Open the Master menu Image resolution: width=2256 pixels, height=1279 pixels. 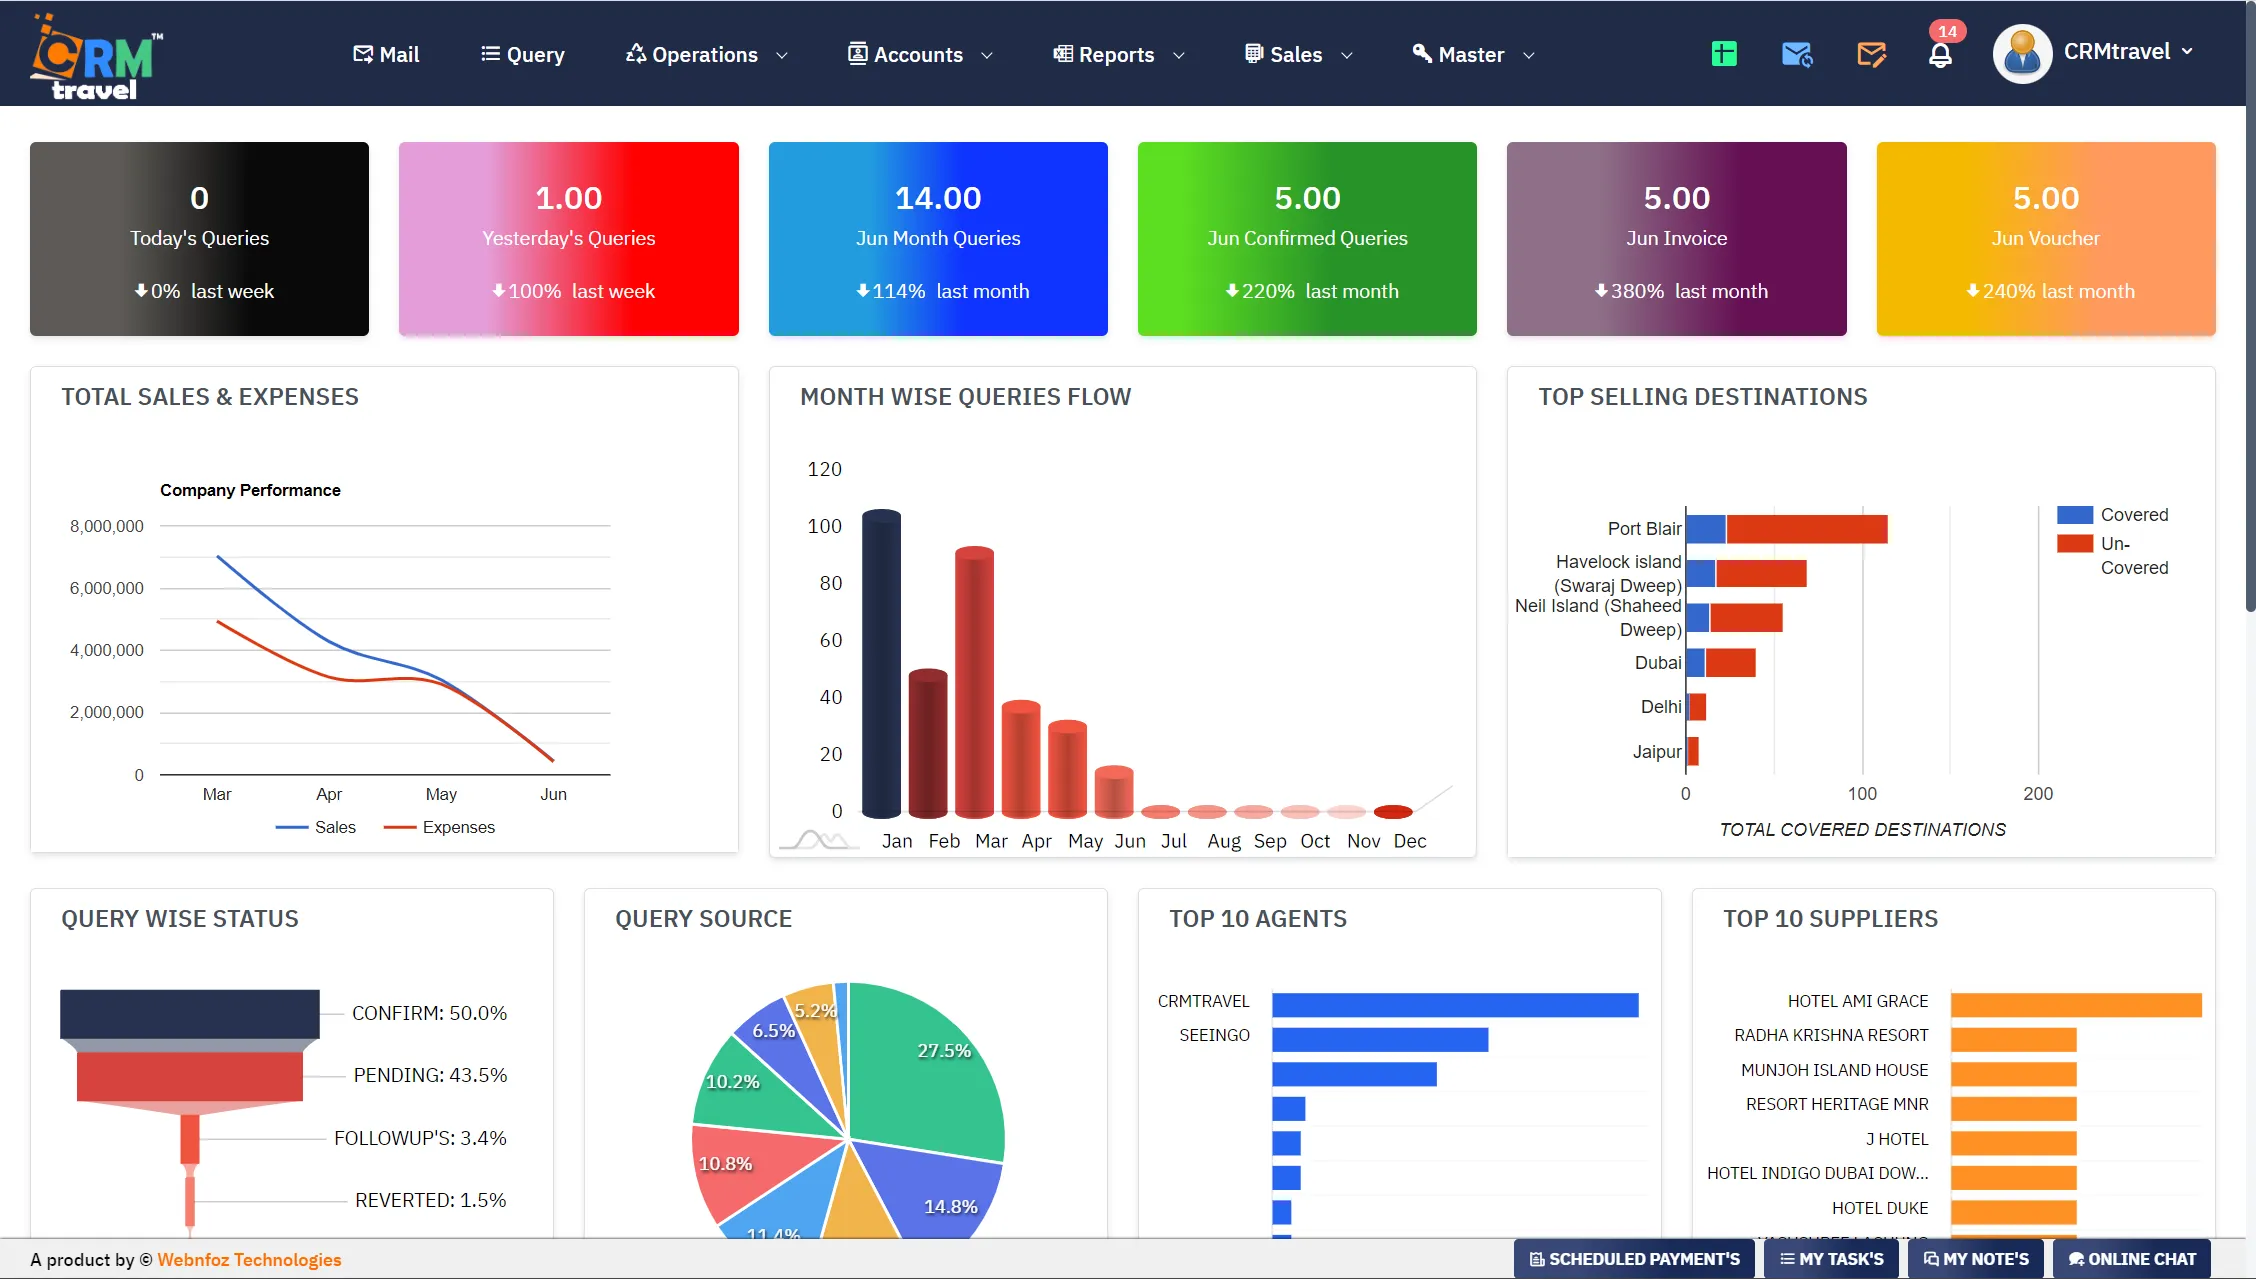click(1474, 54)
